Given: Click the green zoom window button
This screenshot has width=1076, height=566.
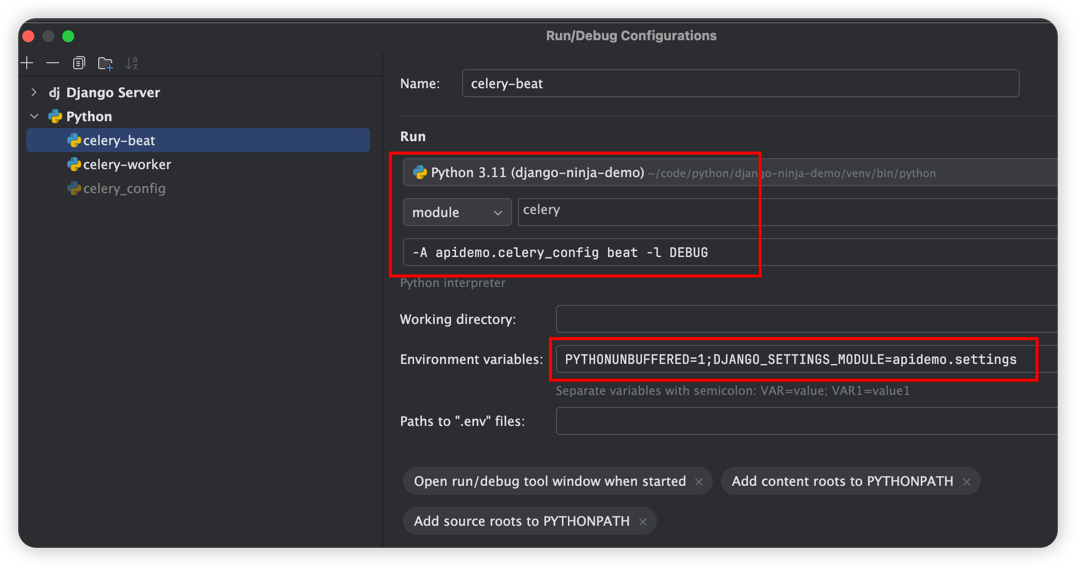Looking at the screenshot, I should 68,36.
